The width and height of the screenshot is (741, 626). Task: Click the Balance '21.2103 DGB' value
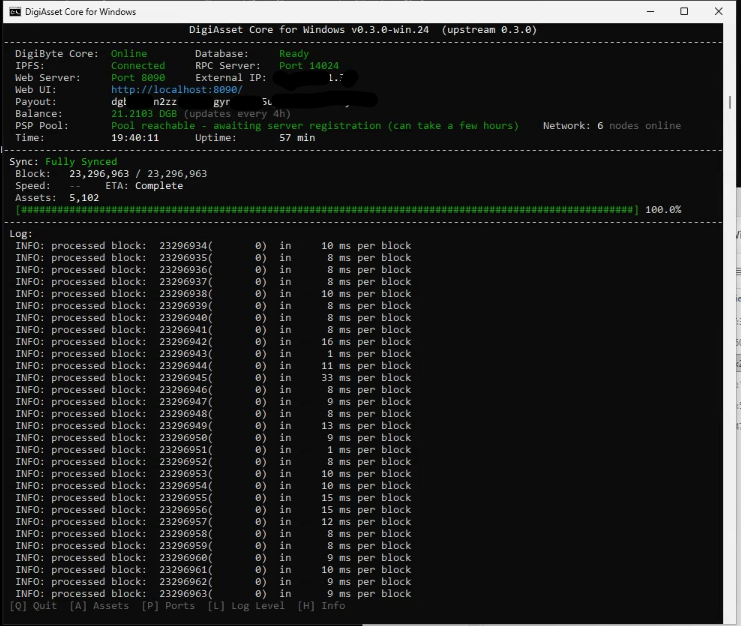[x=144, y=114]
